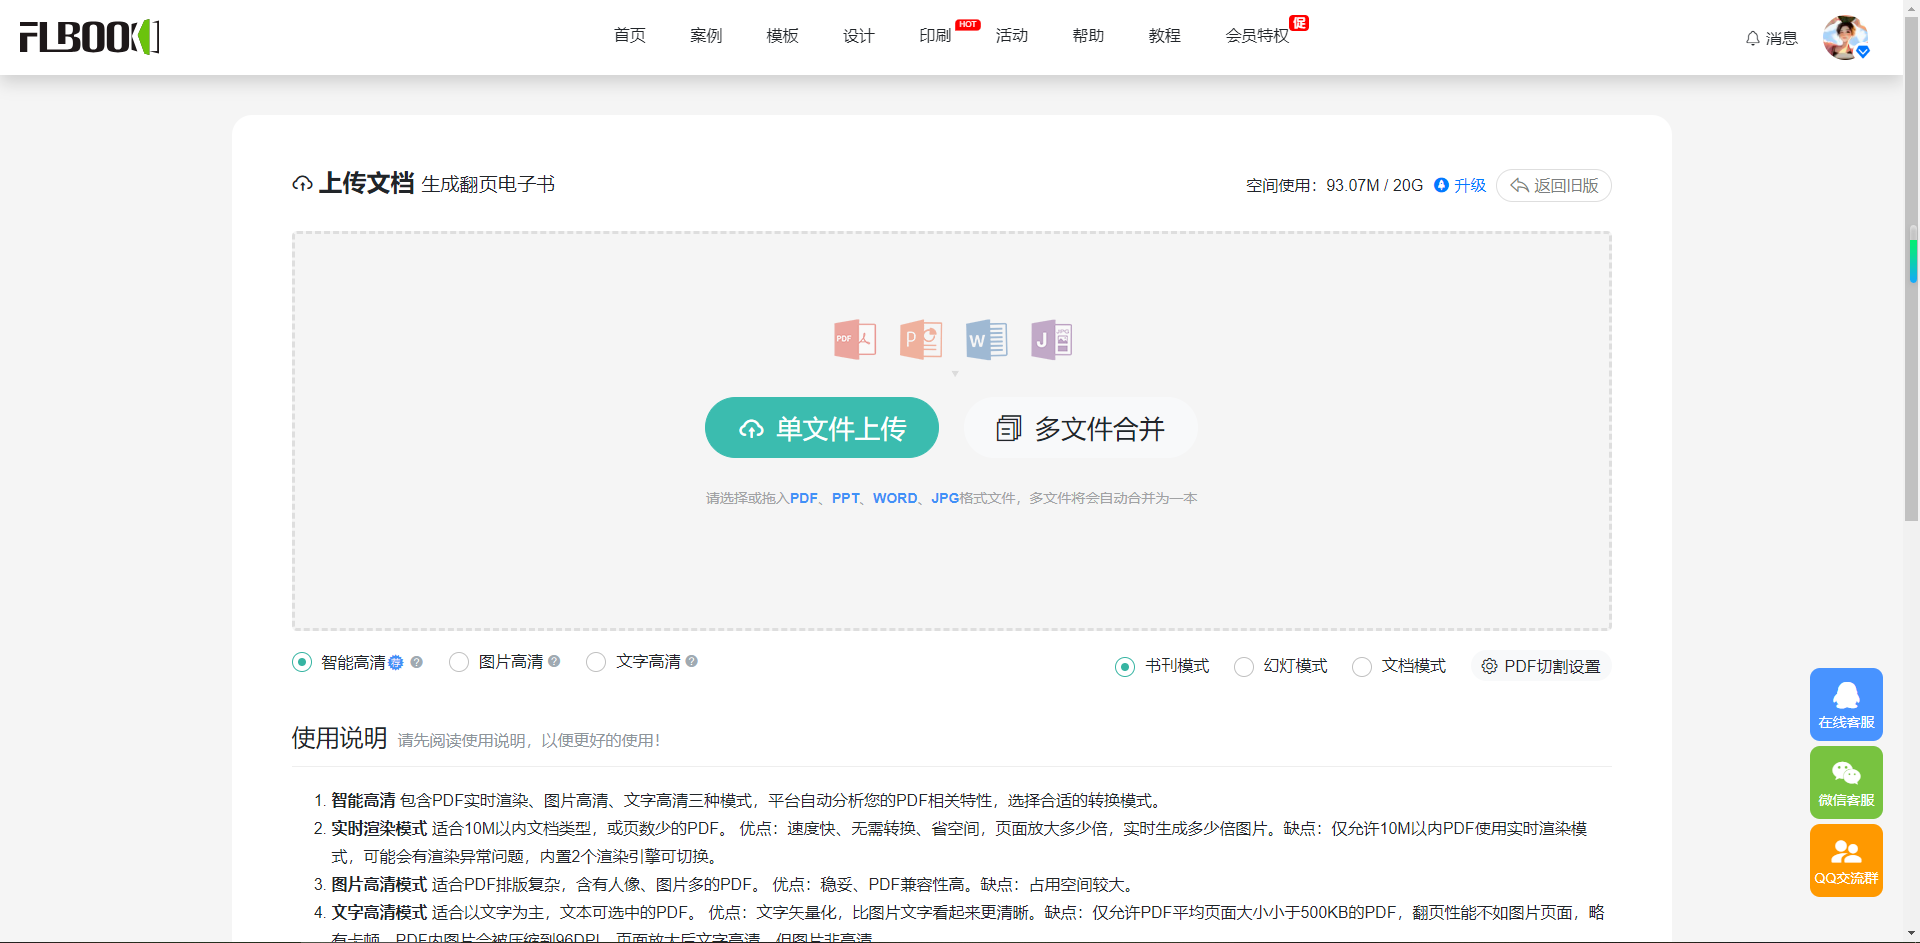Open the QQ交流群 group widget
This screenshot has width=1920, height=943.
[x=1846, y=860]
